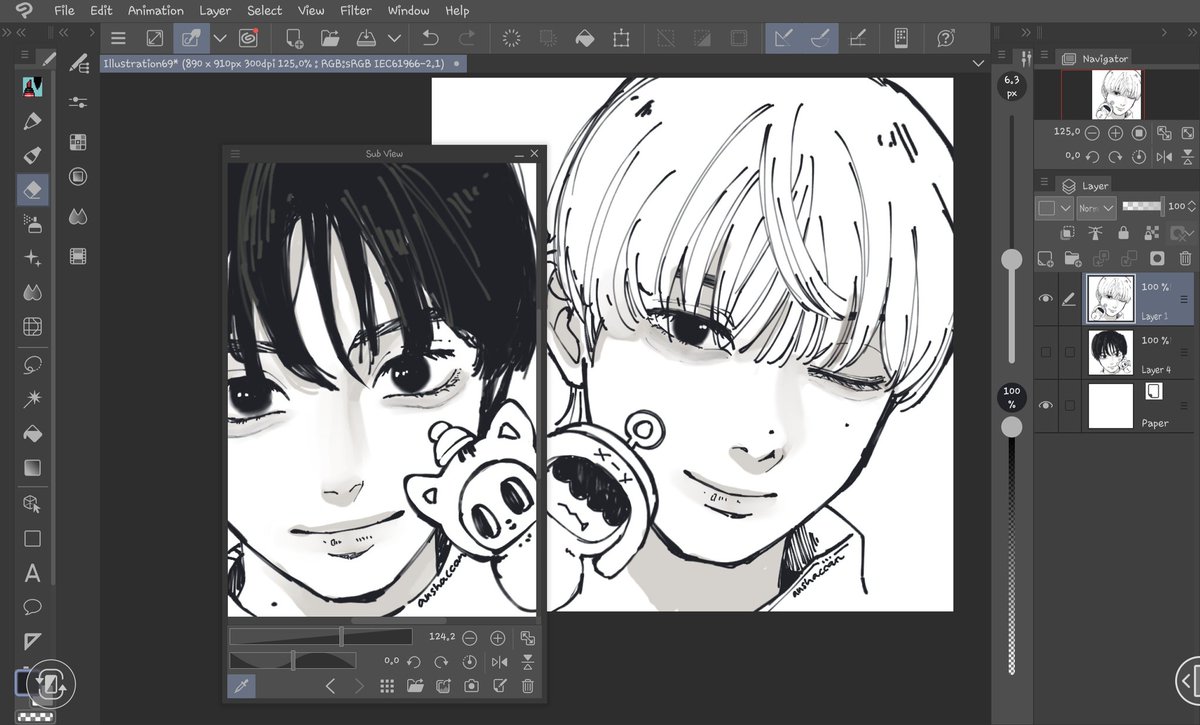
Task: Click the Redo arrow in command bar
Action: (x=467, y=38)
